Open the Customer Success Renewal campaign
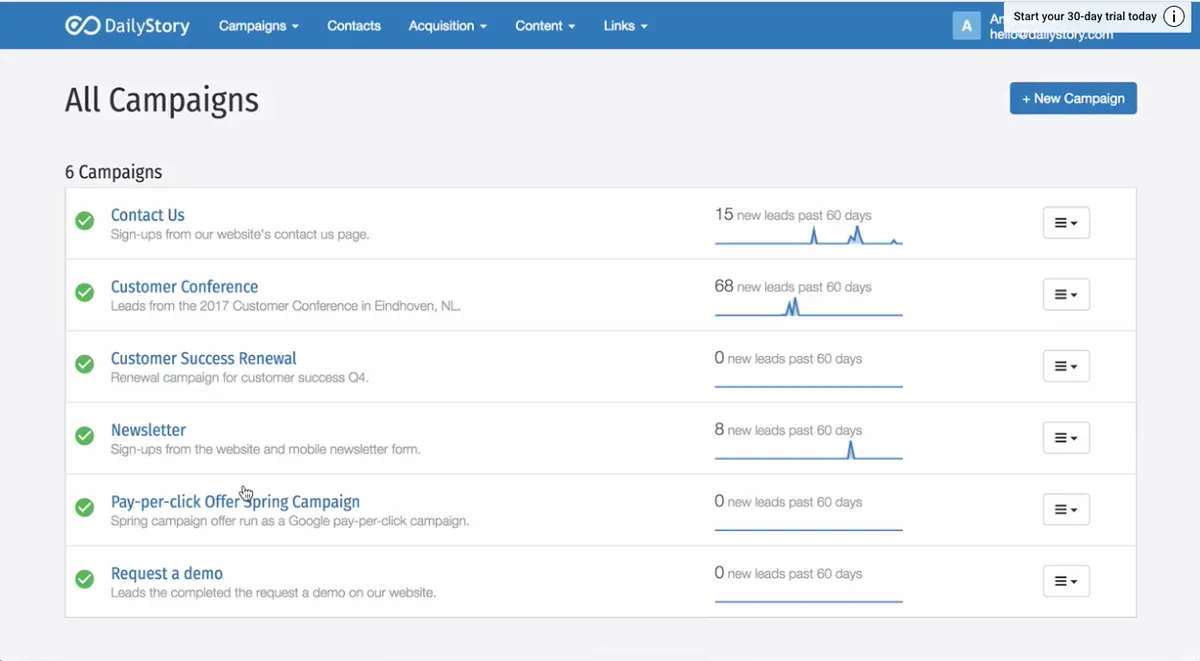 coord(204,358)
